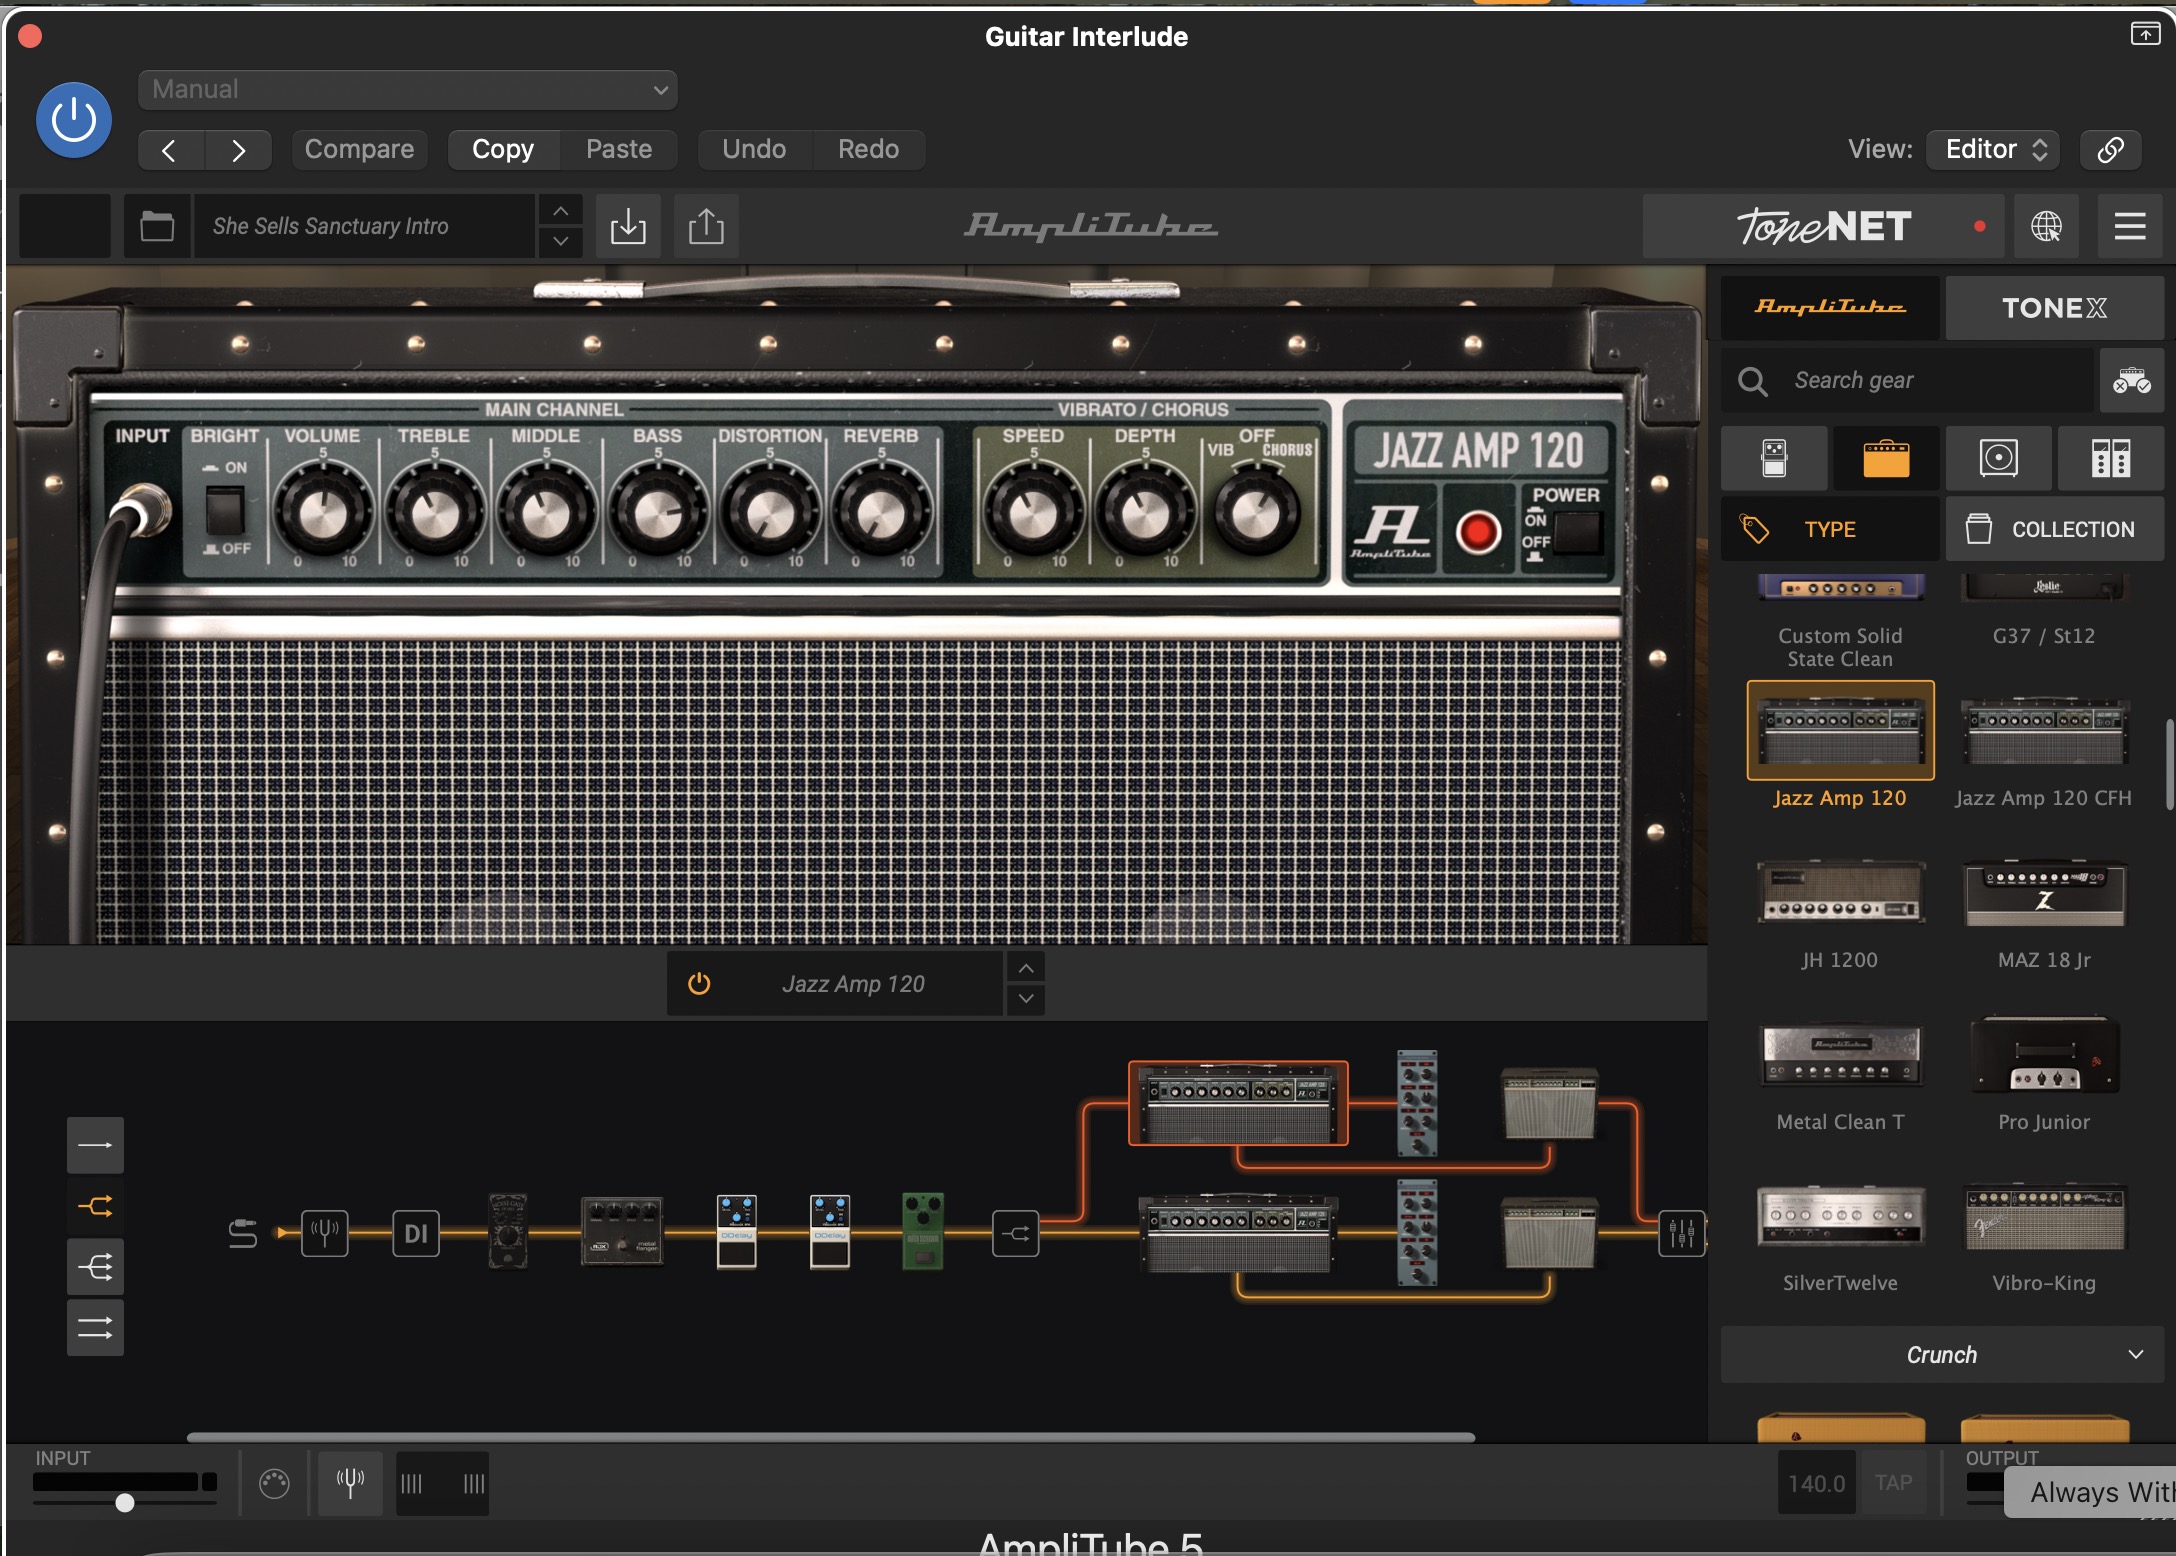
Task: Click the TAP tempo button
Action: tap(1893, 1483)
